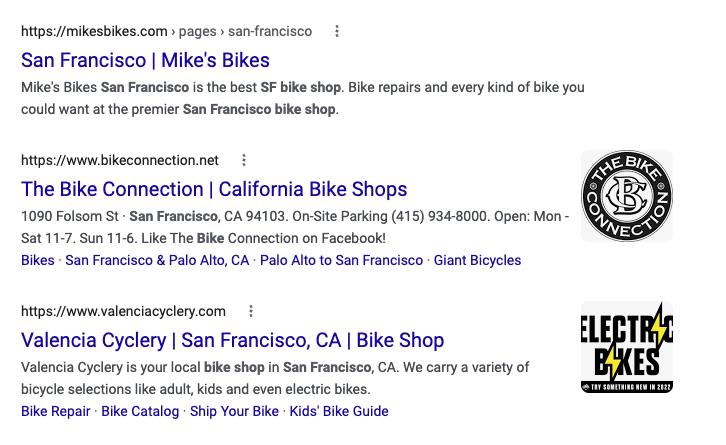
Task: Click the www.bikeconnection.net URL text
Action: click(x=120, y=160)
